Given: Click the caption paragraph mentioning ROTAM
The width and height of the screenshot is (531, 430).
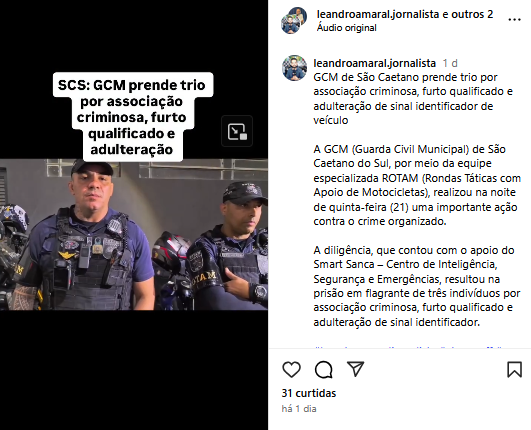Looking at the screenshot, I should 417,185.
